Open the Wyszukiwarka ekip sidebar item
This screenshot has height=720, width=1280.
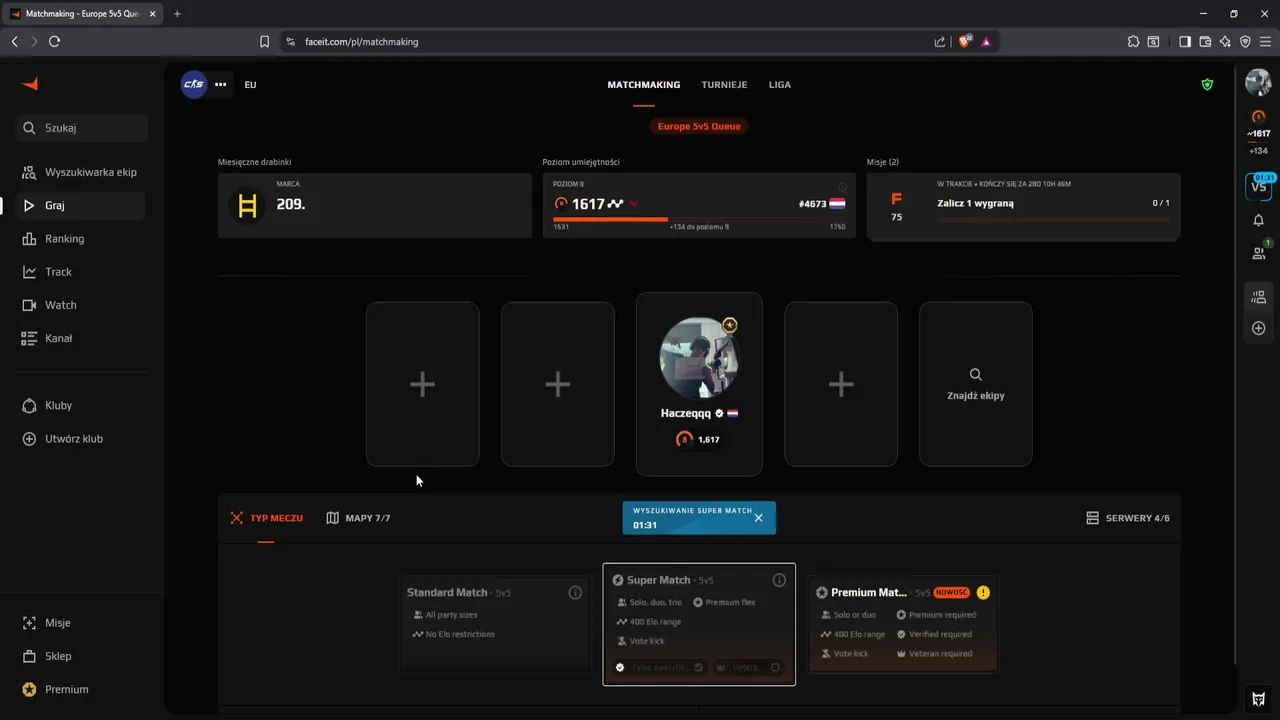tap(81, 172)
